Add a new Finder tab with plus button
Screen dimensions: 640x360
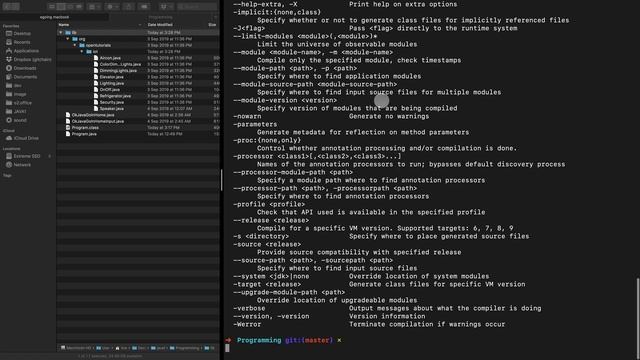click(216, 17)
